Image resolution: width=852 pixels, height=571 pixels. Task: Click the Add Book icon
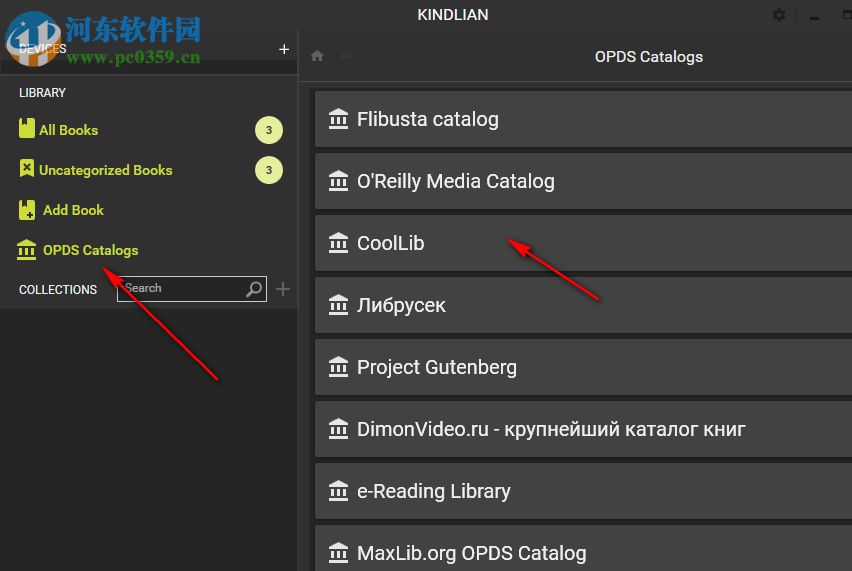[27, 210]
